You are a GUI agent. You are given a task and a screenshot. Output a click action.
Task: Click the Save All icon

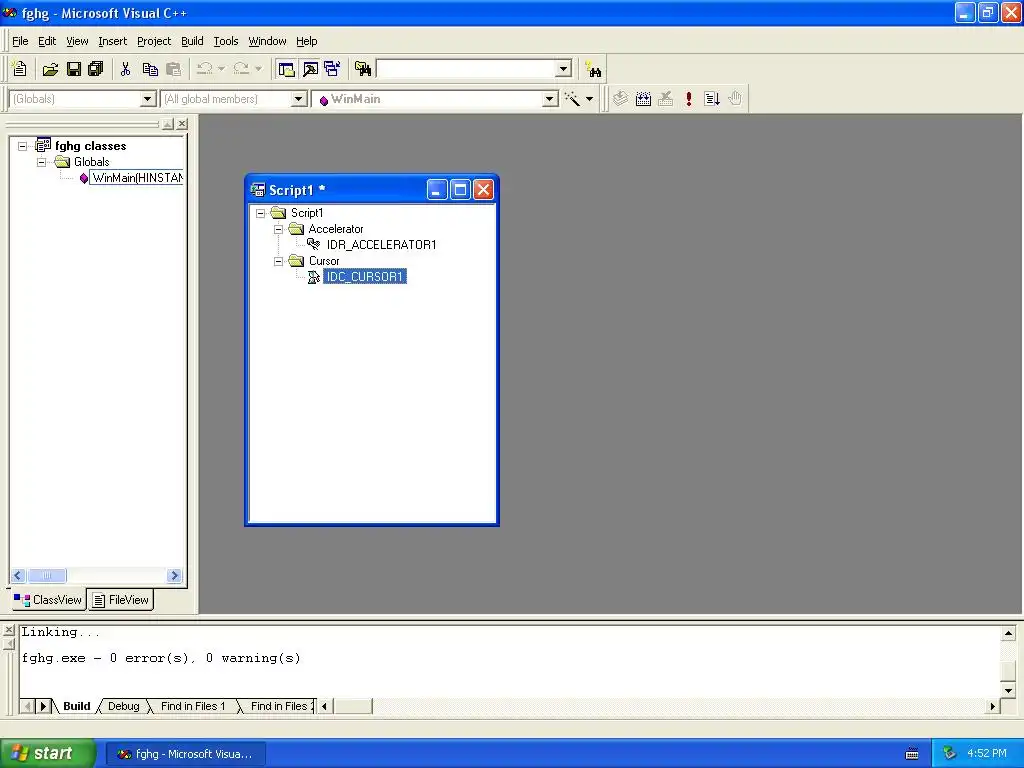coord(96,69)
